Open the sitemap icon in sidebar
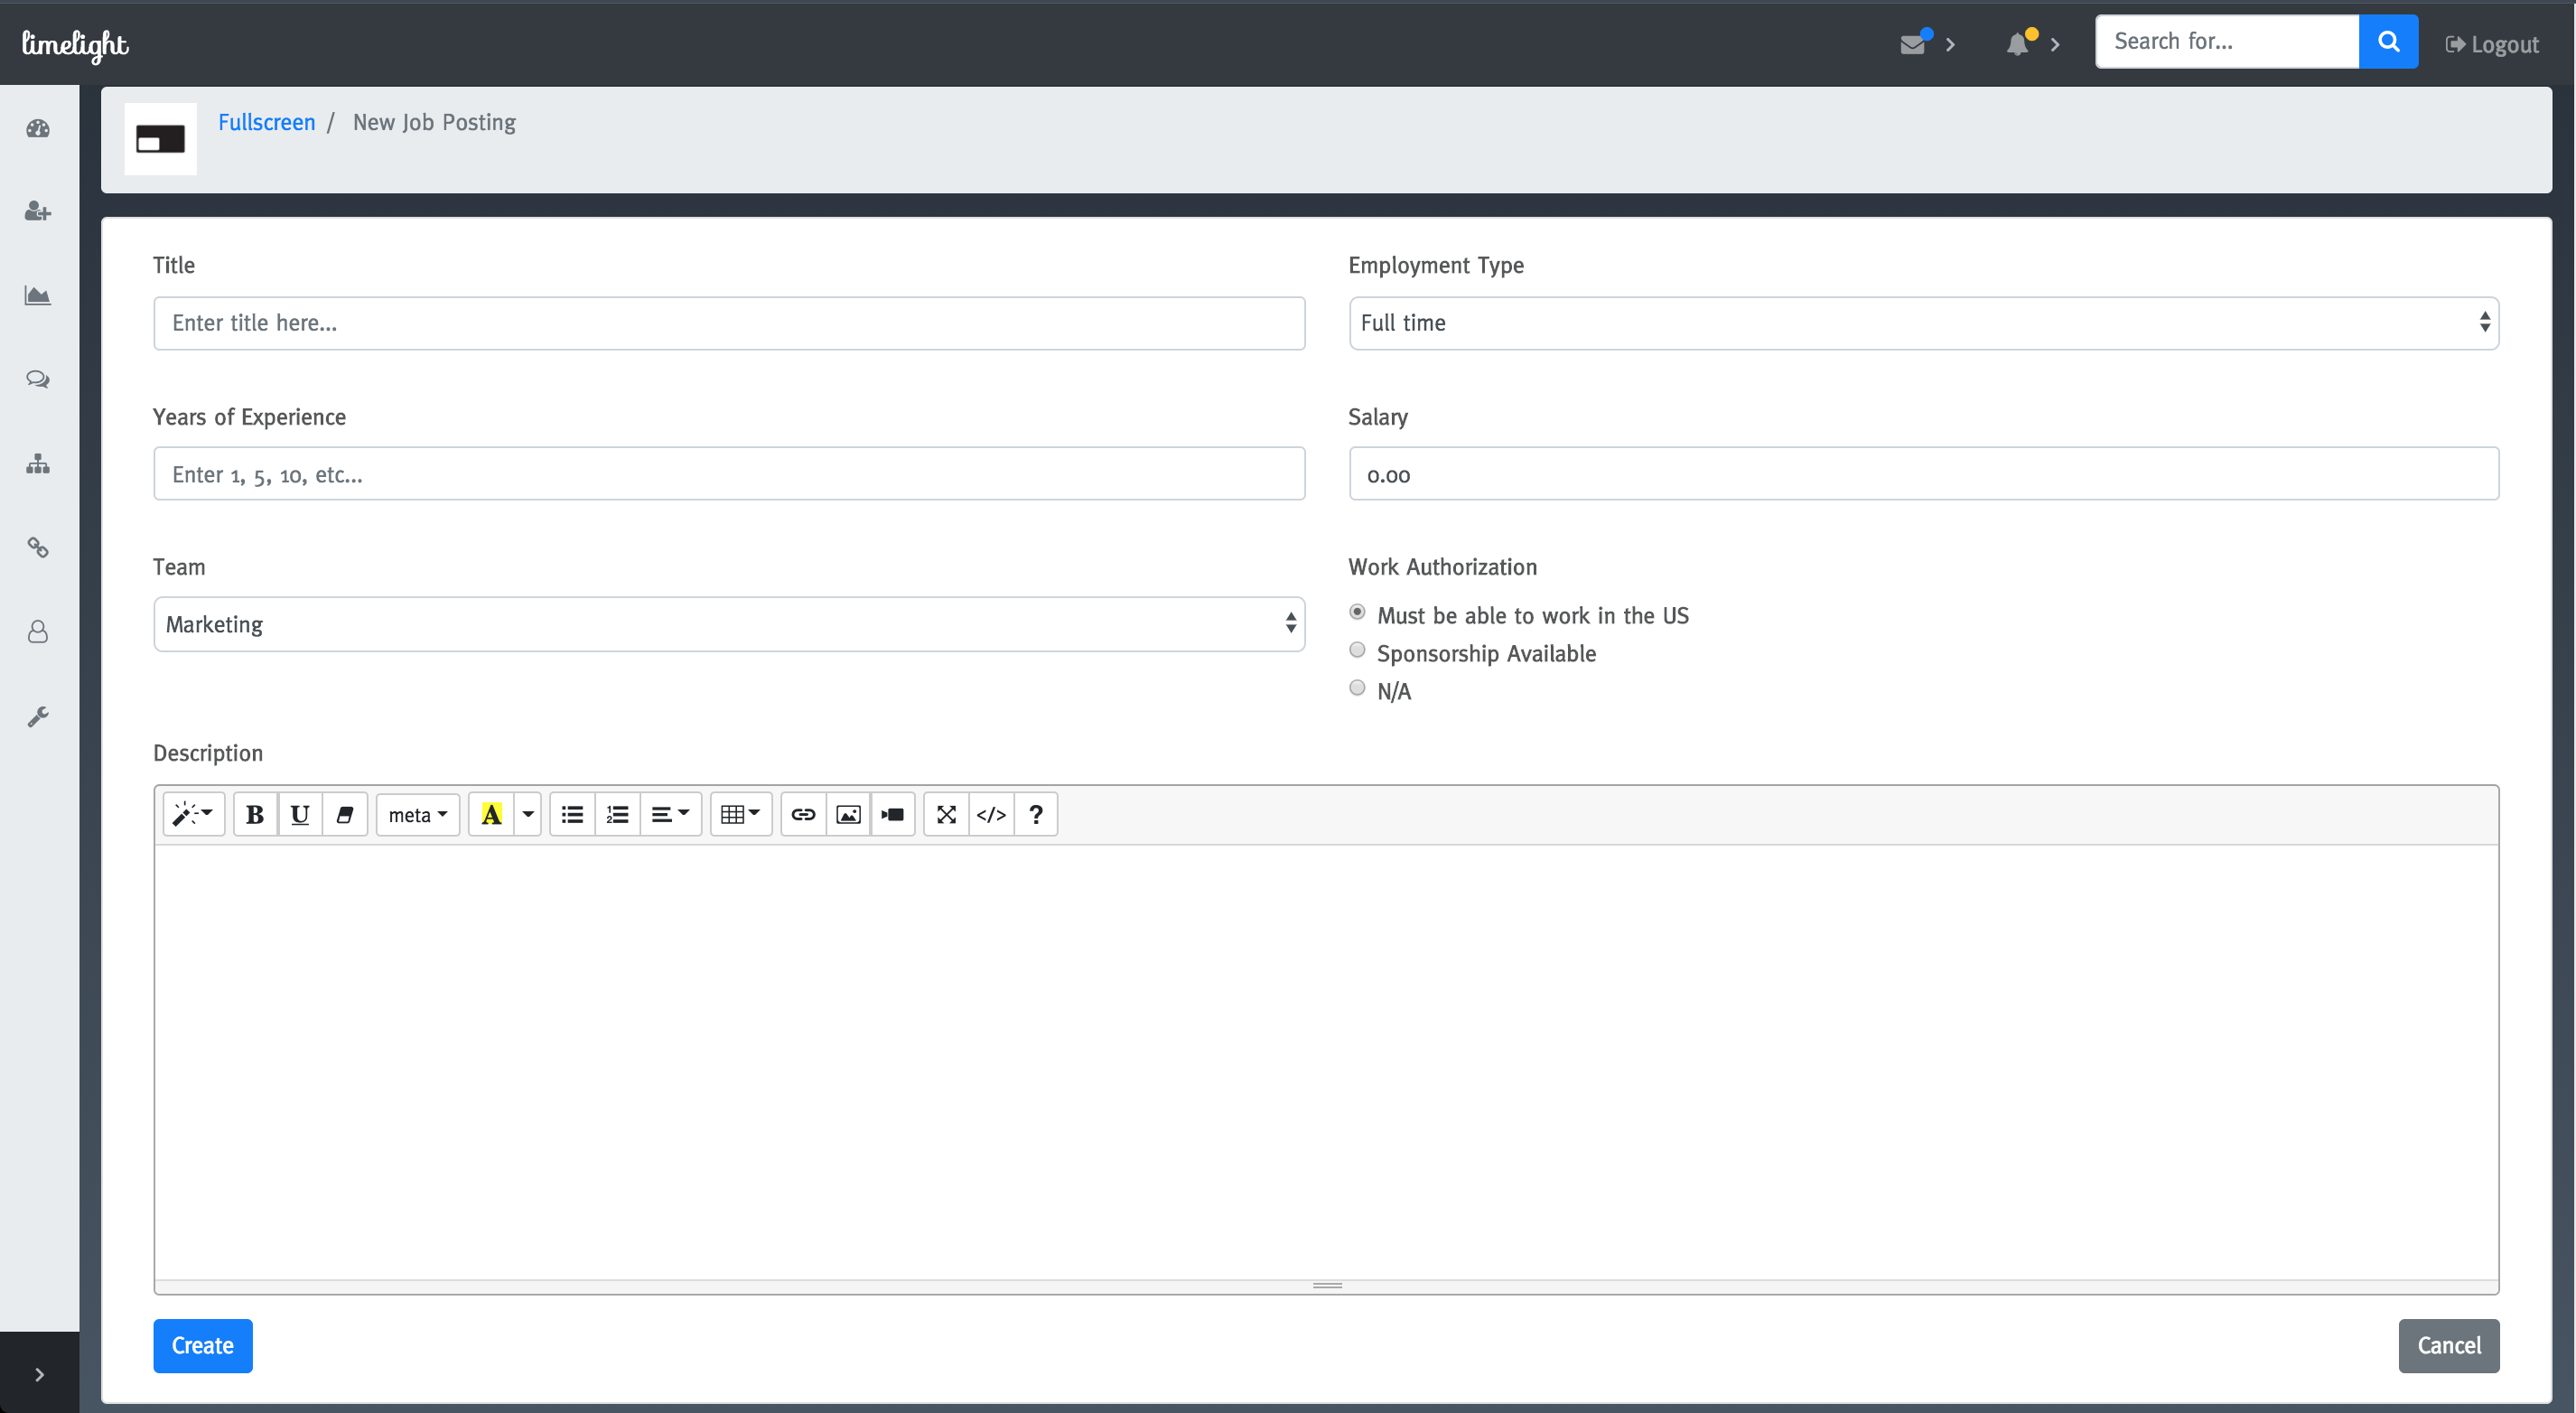Viewport: 2576px width, 1413px height. [38, 464]
